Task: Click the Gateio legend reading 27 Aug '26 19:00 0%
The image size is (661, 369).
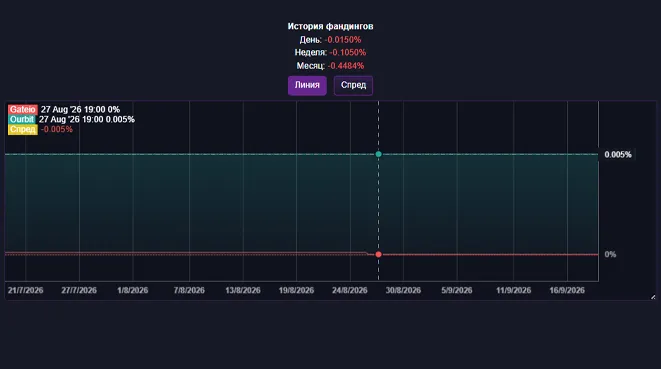Action: [80, 110]
